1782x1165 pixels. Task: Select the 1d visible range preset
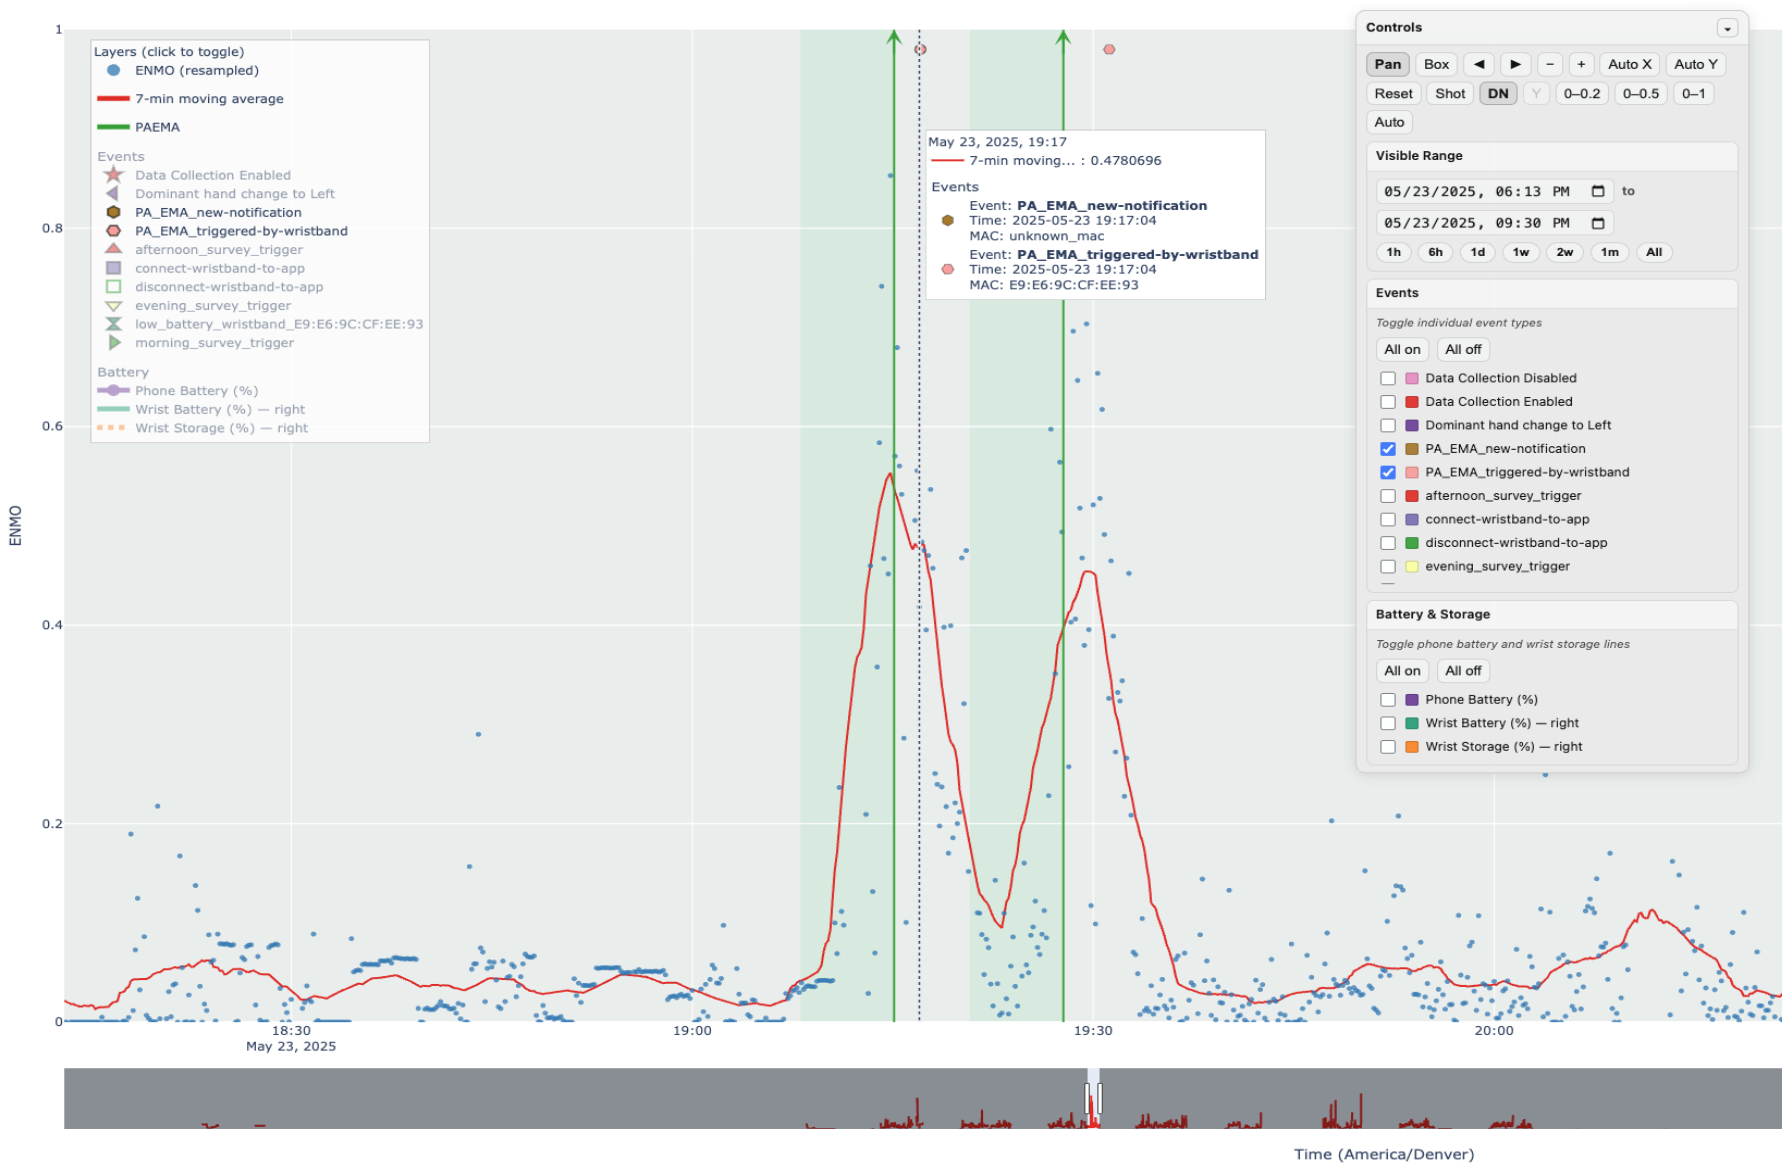[x=1478, y=252]
